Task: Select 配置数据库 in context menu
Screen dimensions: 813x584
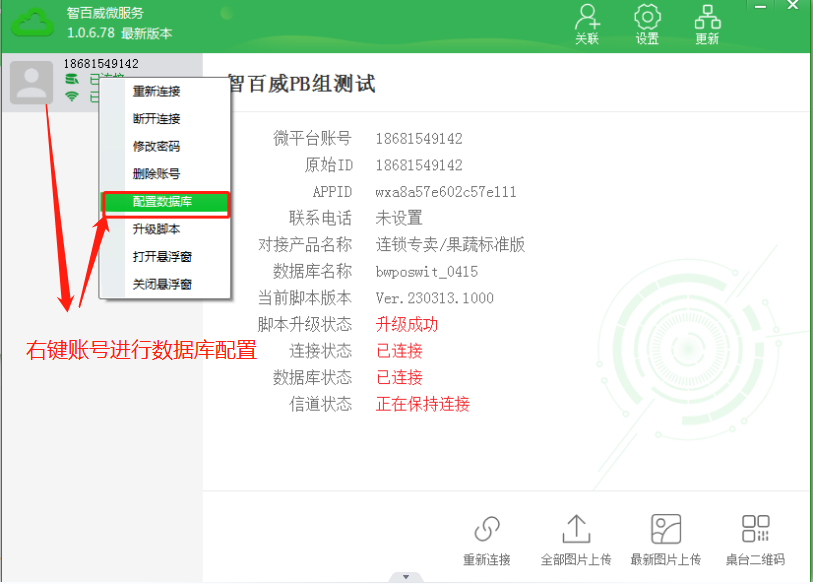Action: coord(166,202)
